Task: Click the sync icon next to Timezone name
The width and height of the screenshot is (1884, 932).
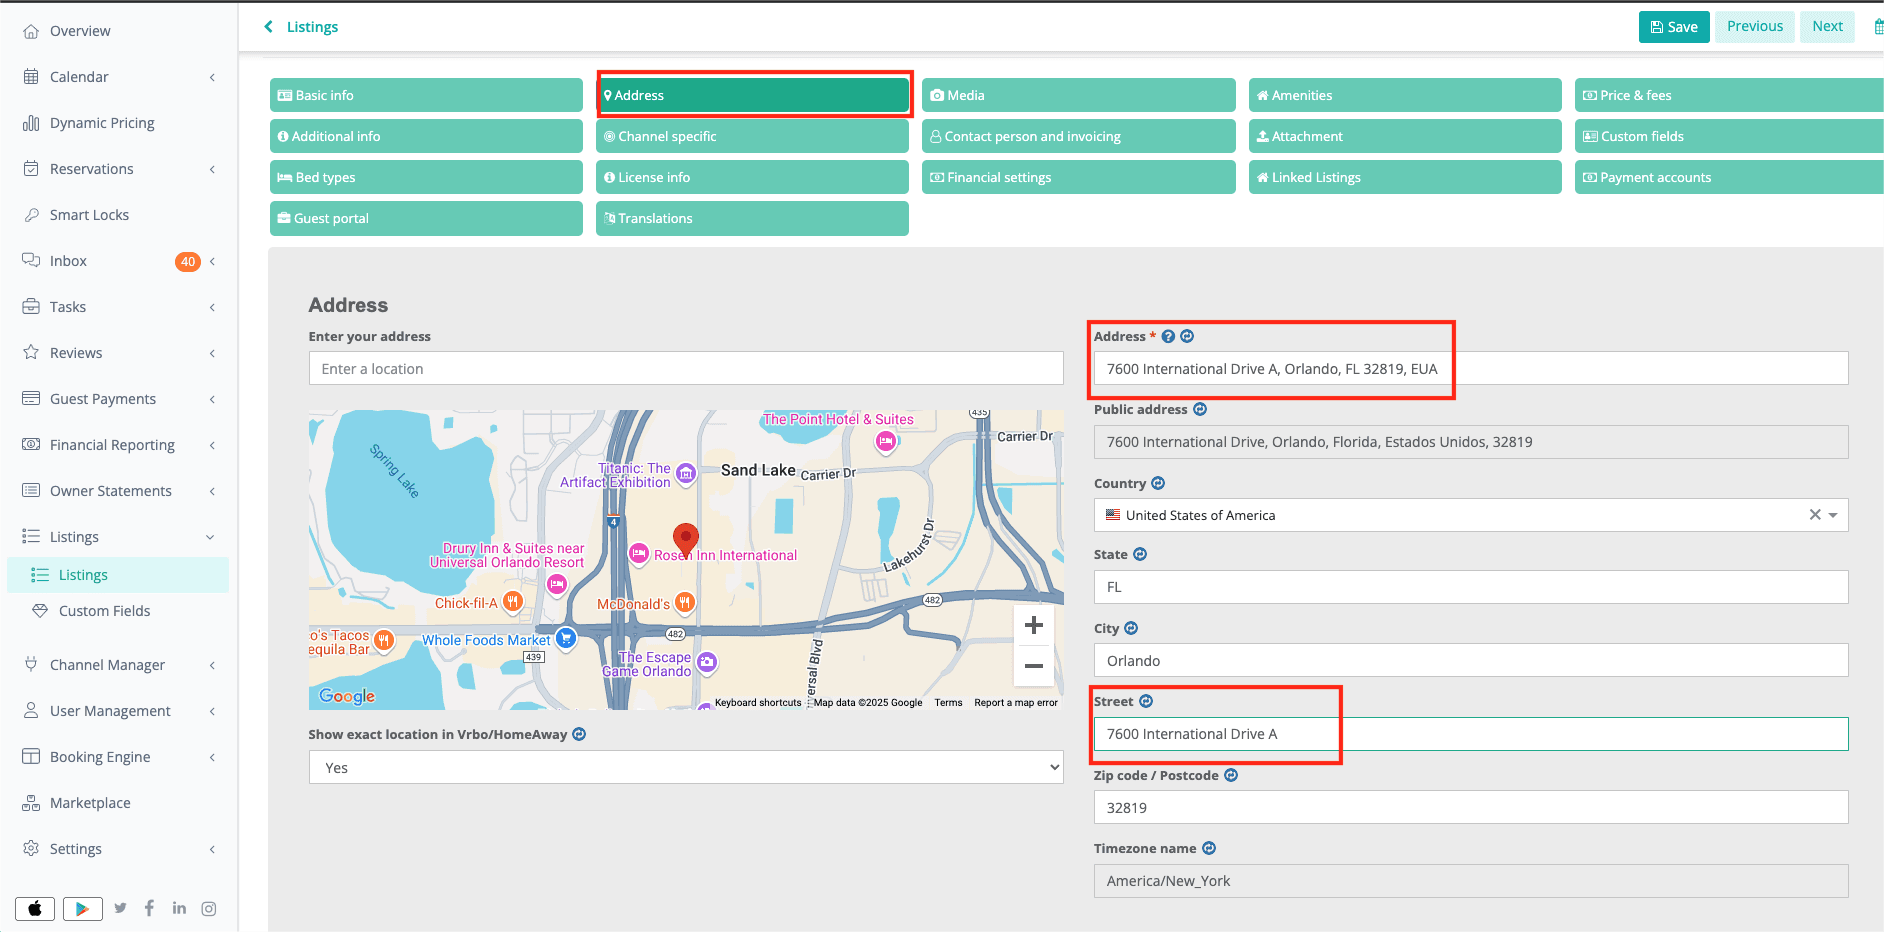Action: (1209, 849)
